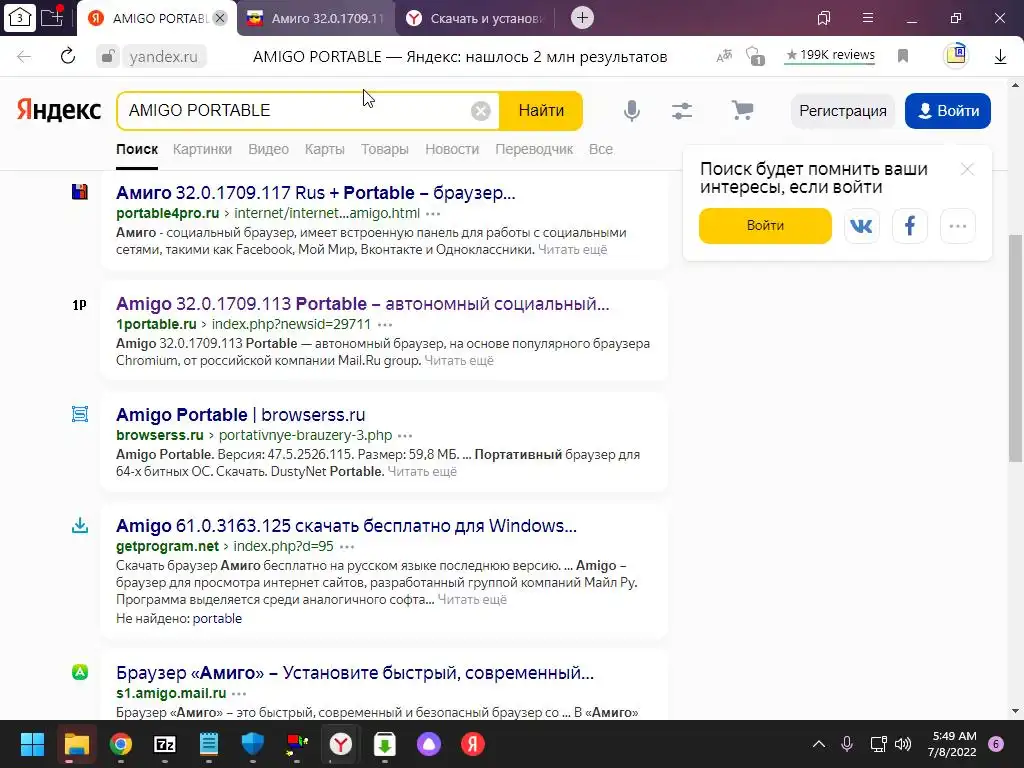
Task: Open options for s1.amigo.mail.ru result
Action: tap(239, 694)
